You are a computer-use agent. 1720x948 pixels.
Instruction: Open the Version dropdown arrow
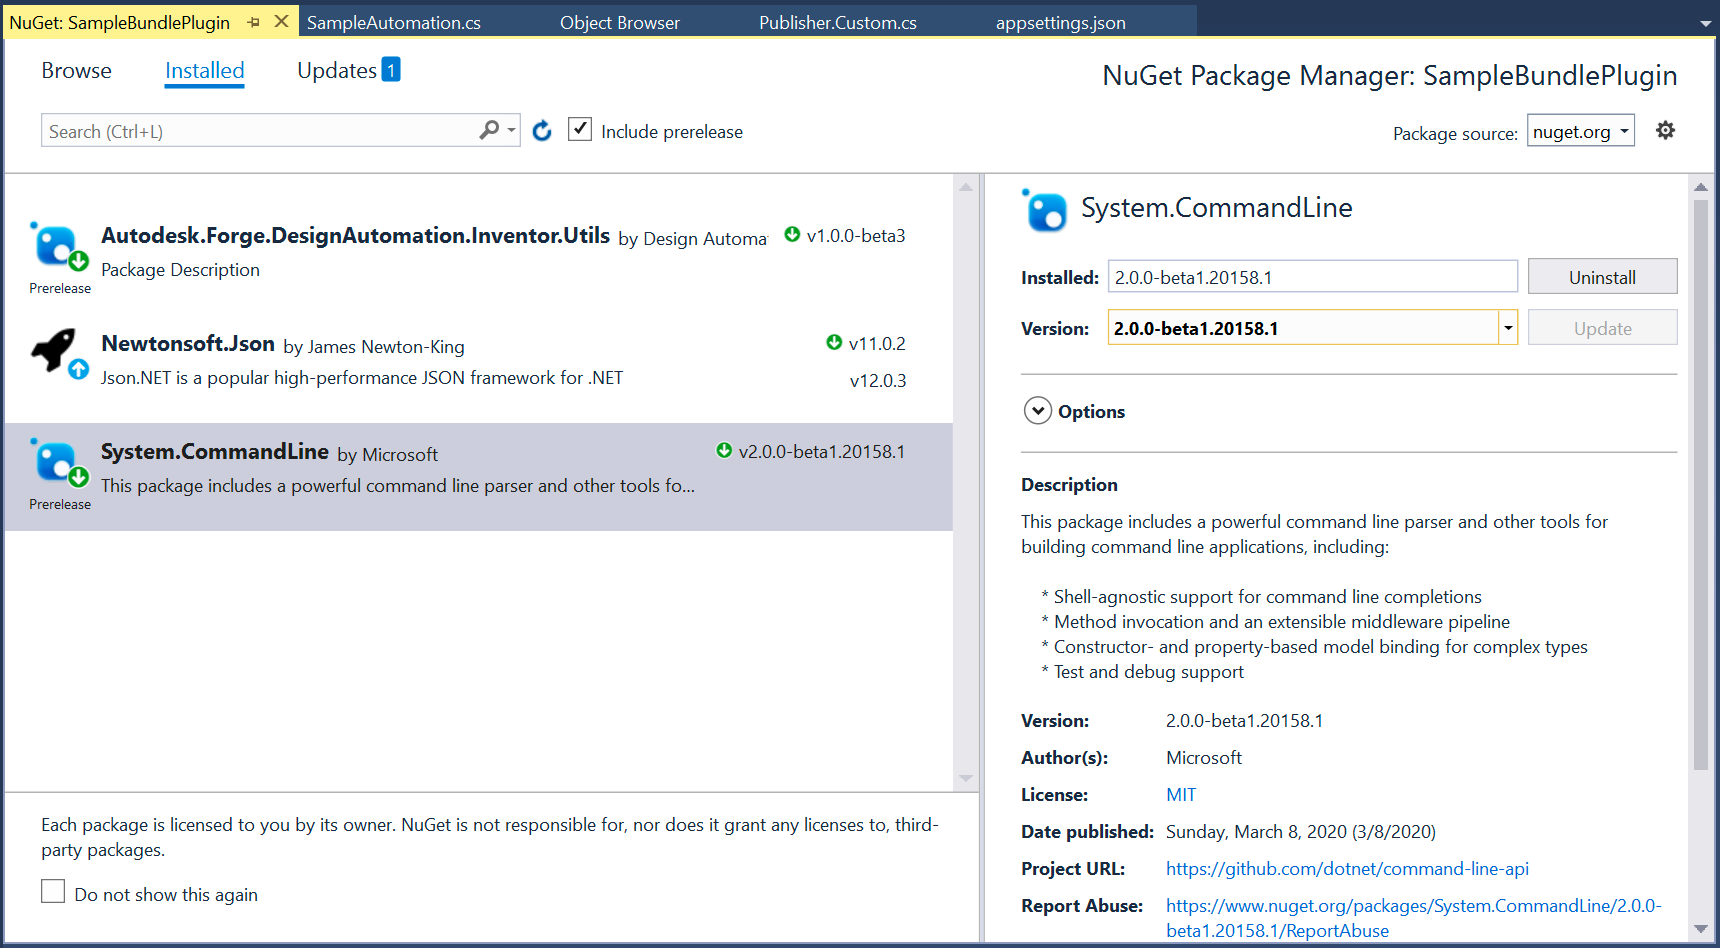1508,327
